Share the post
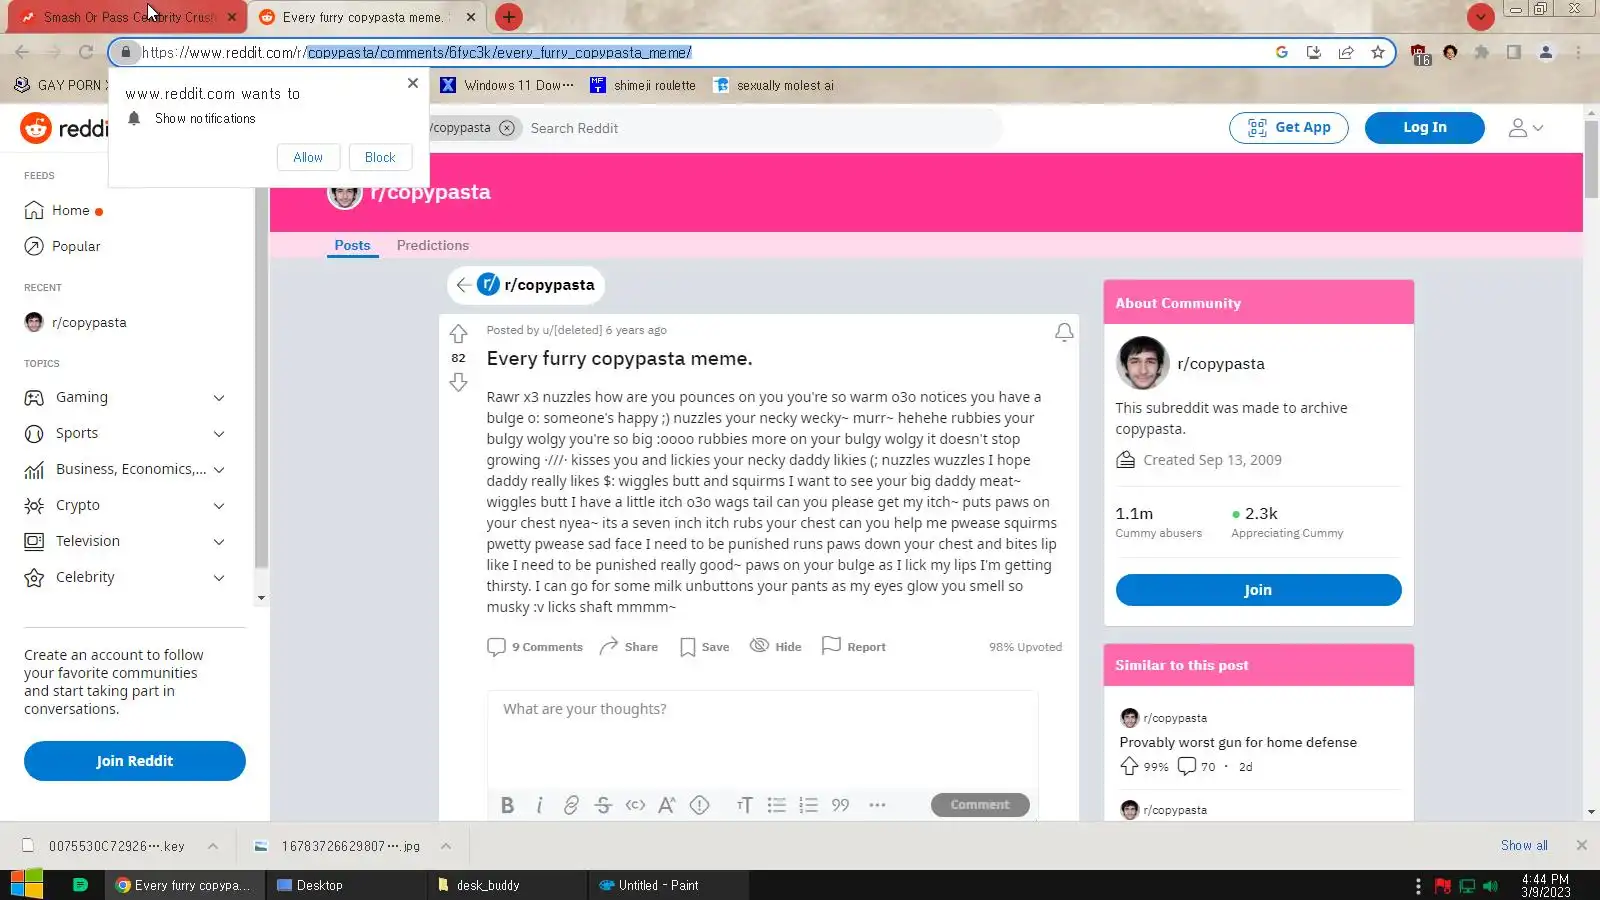 [628, 647]
